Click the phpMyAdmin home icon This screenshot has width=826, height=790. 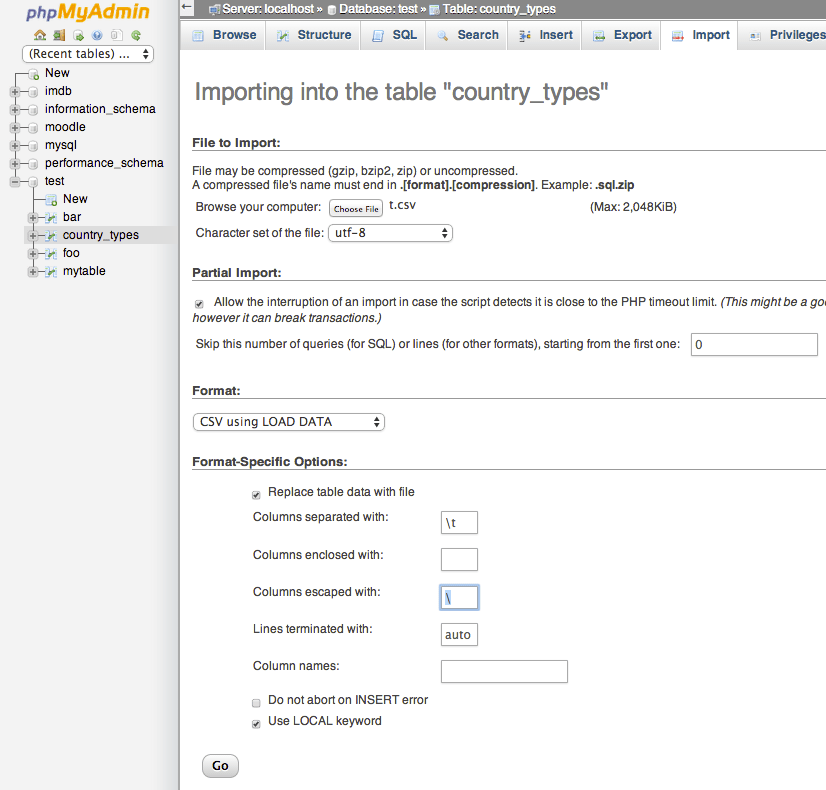click(x=40, y=34)
